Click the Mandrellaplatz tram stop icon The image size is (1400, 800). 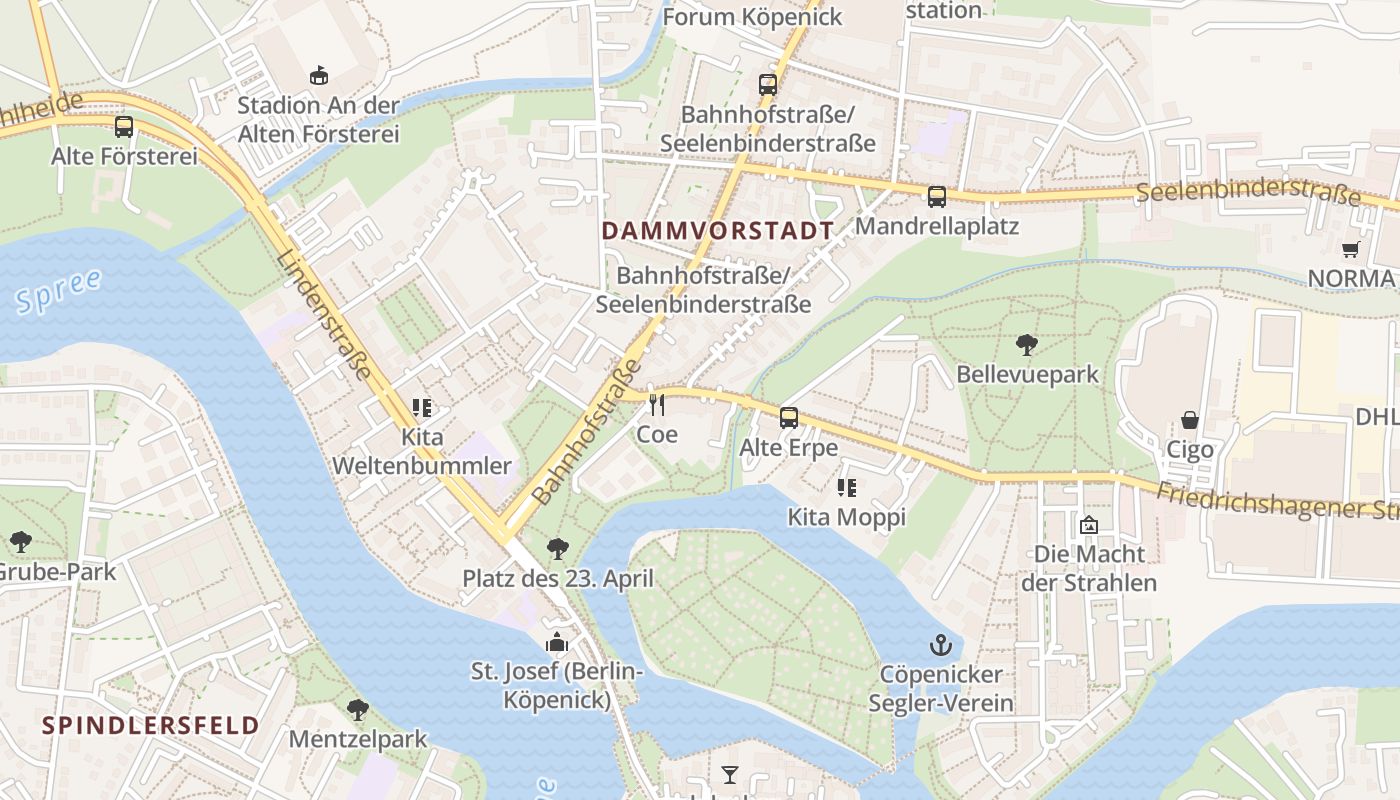coord(937,197)
